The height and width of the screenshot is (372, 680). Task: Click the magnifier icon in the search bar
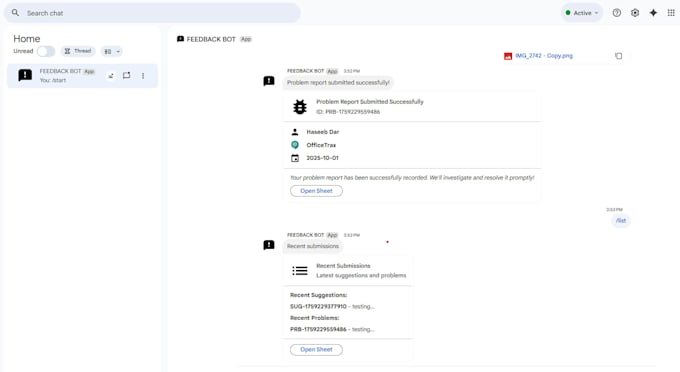tap(15, 13)
